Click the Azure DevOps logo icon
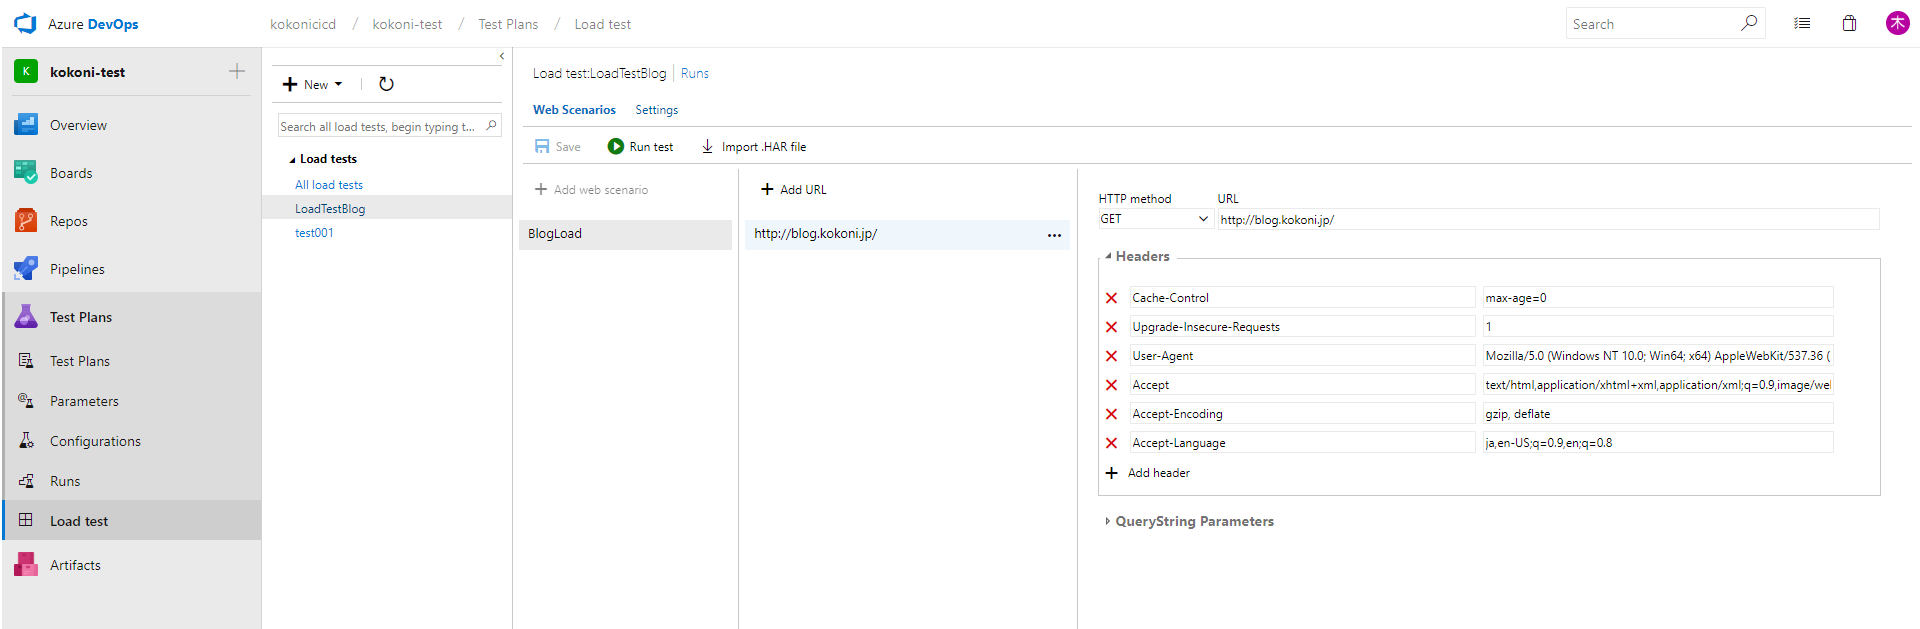 (25, 23)
